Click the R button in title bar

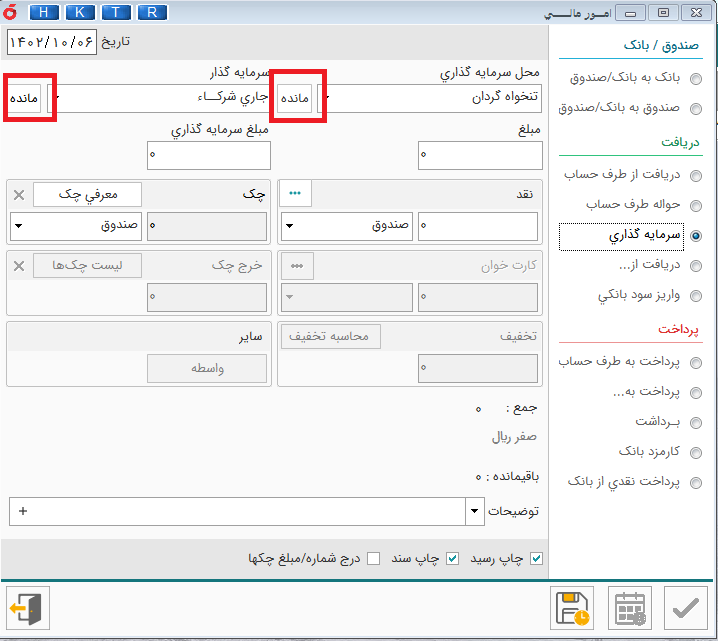[151, 12]
